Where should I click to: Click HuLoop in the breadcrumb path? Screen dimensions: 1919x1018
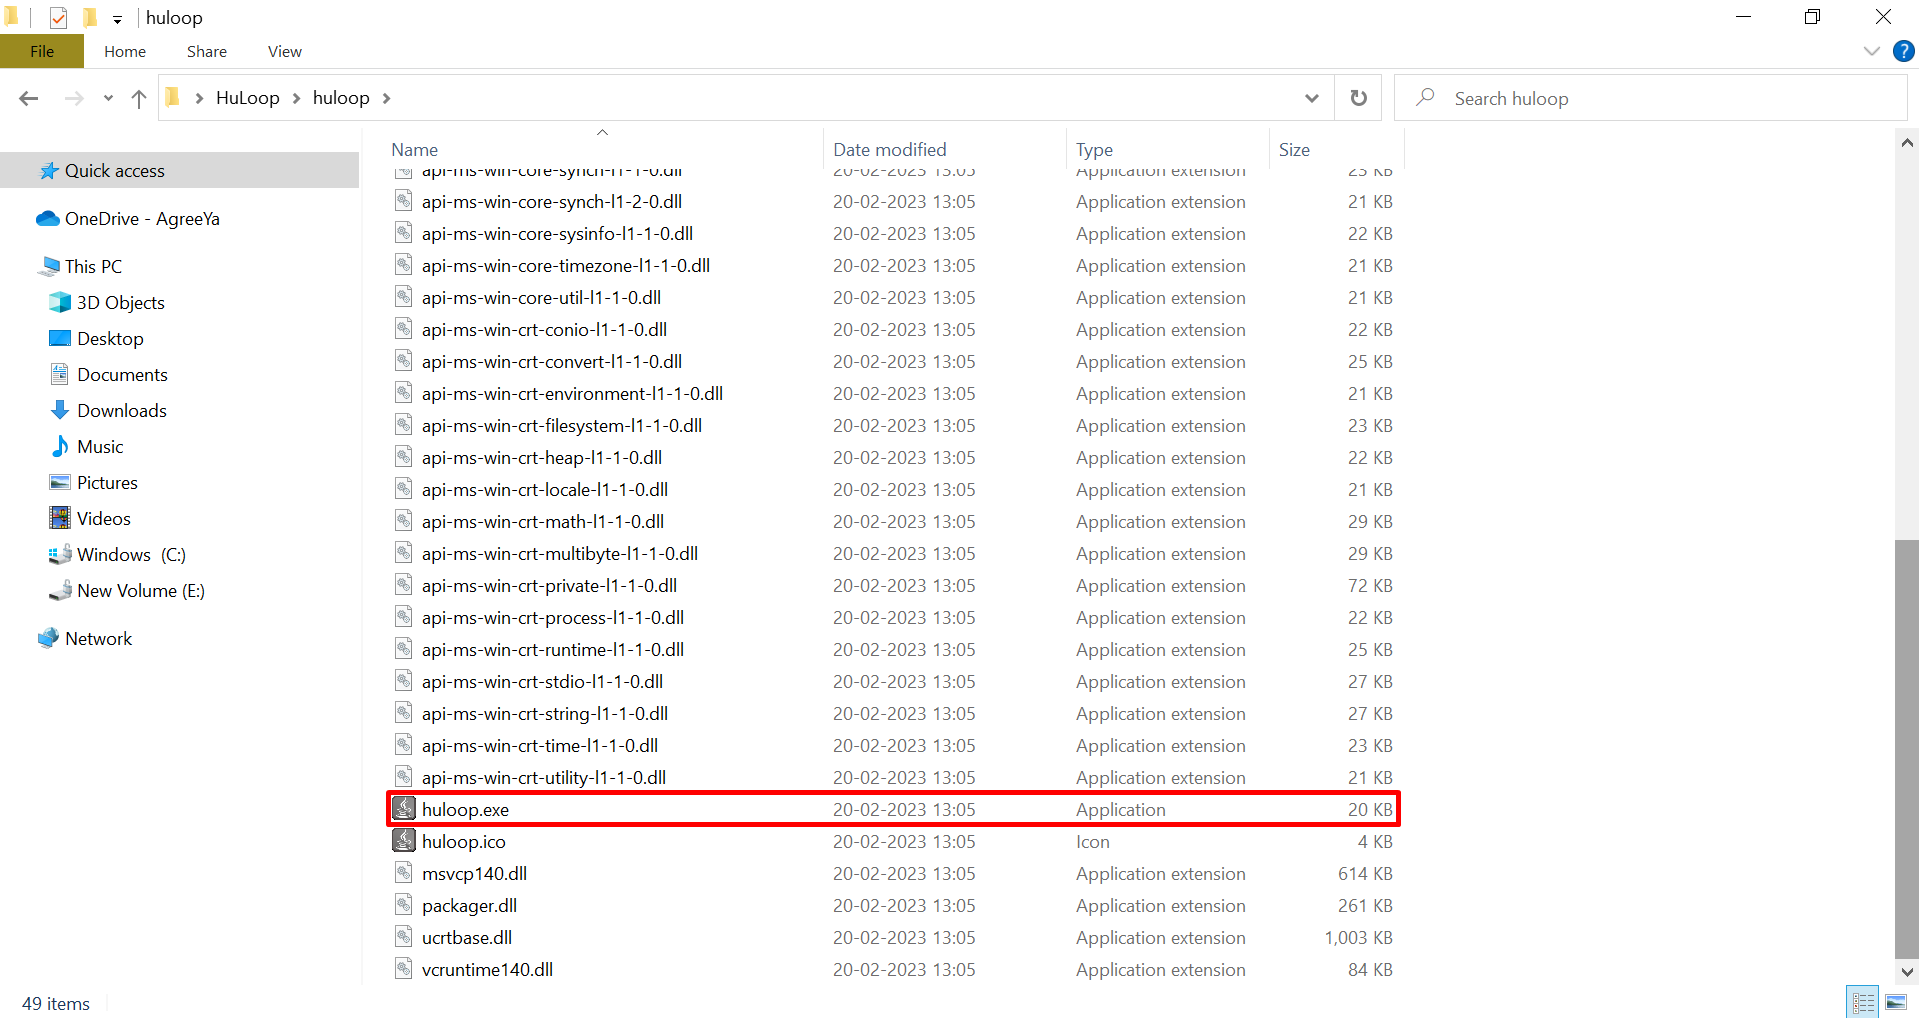pyautogui.click(x=247, y=98)
